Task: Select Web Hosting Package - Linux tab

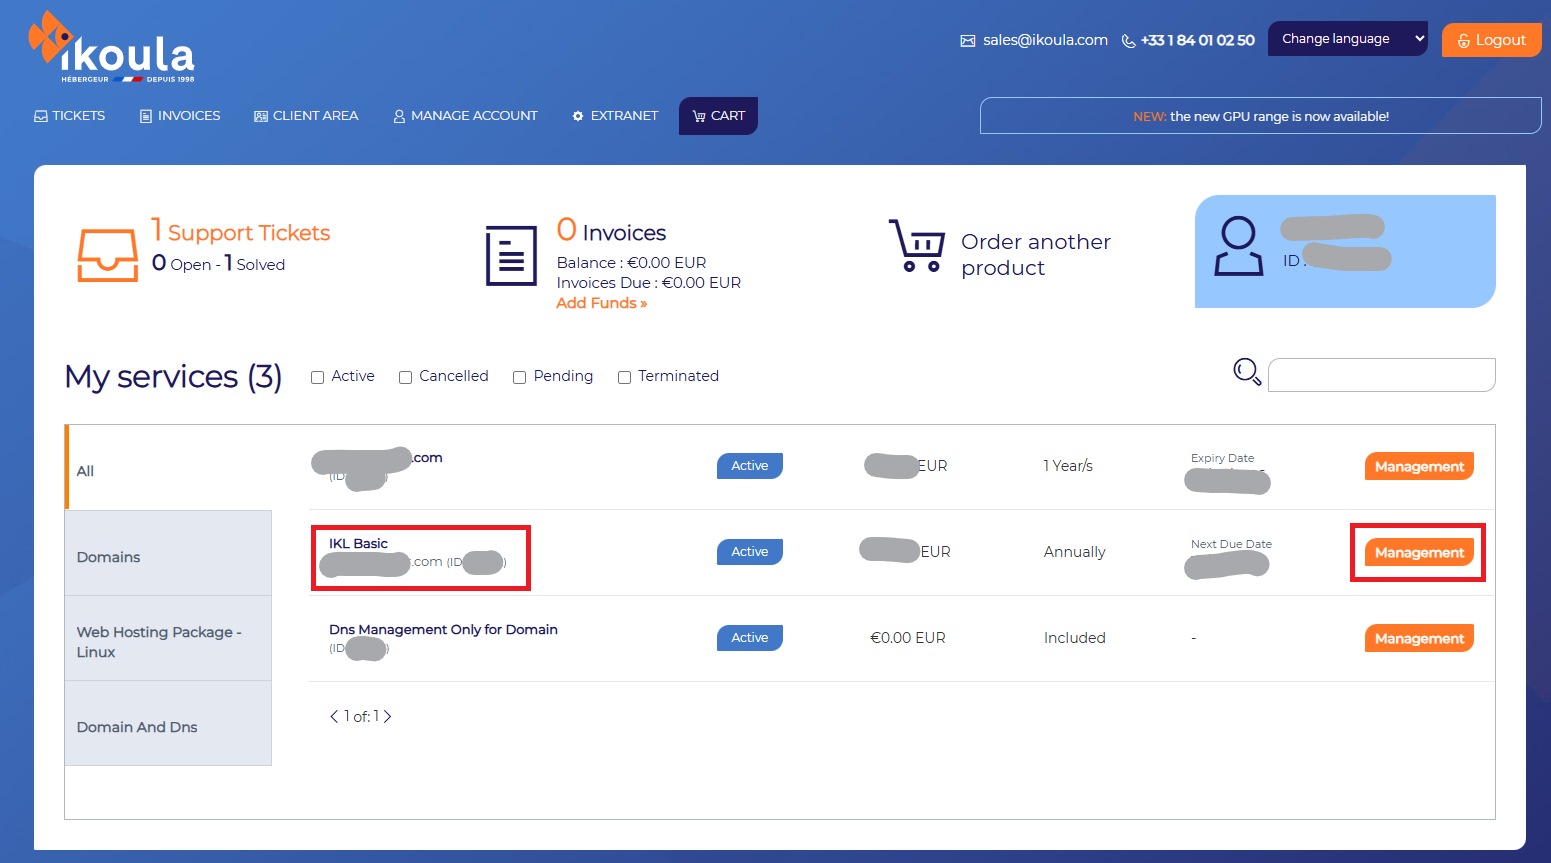Action: tap(168, 639)
